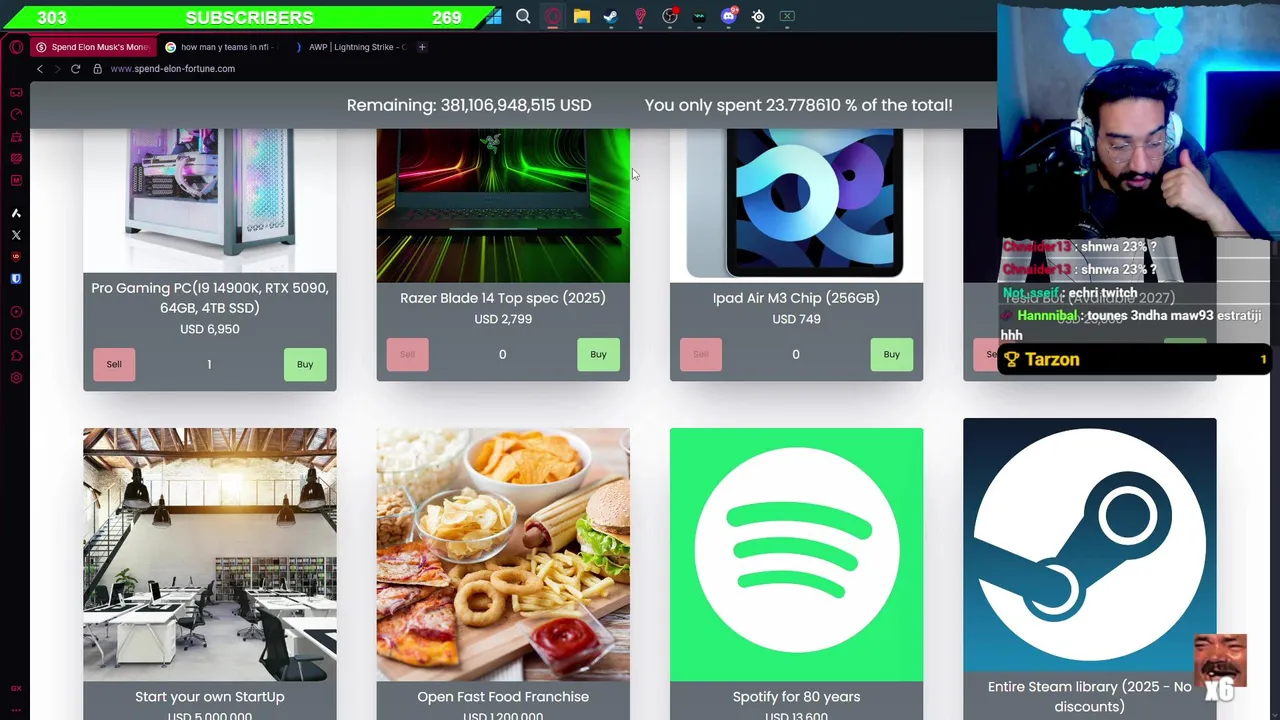The image size is (1280, 720).
Task: Click Tarzon name in stream overlay
Action: click(x=1052, y=360)
